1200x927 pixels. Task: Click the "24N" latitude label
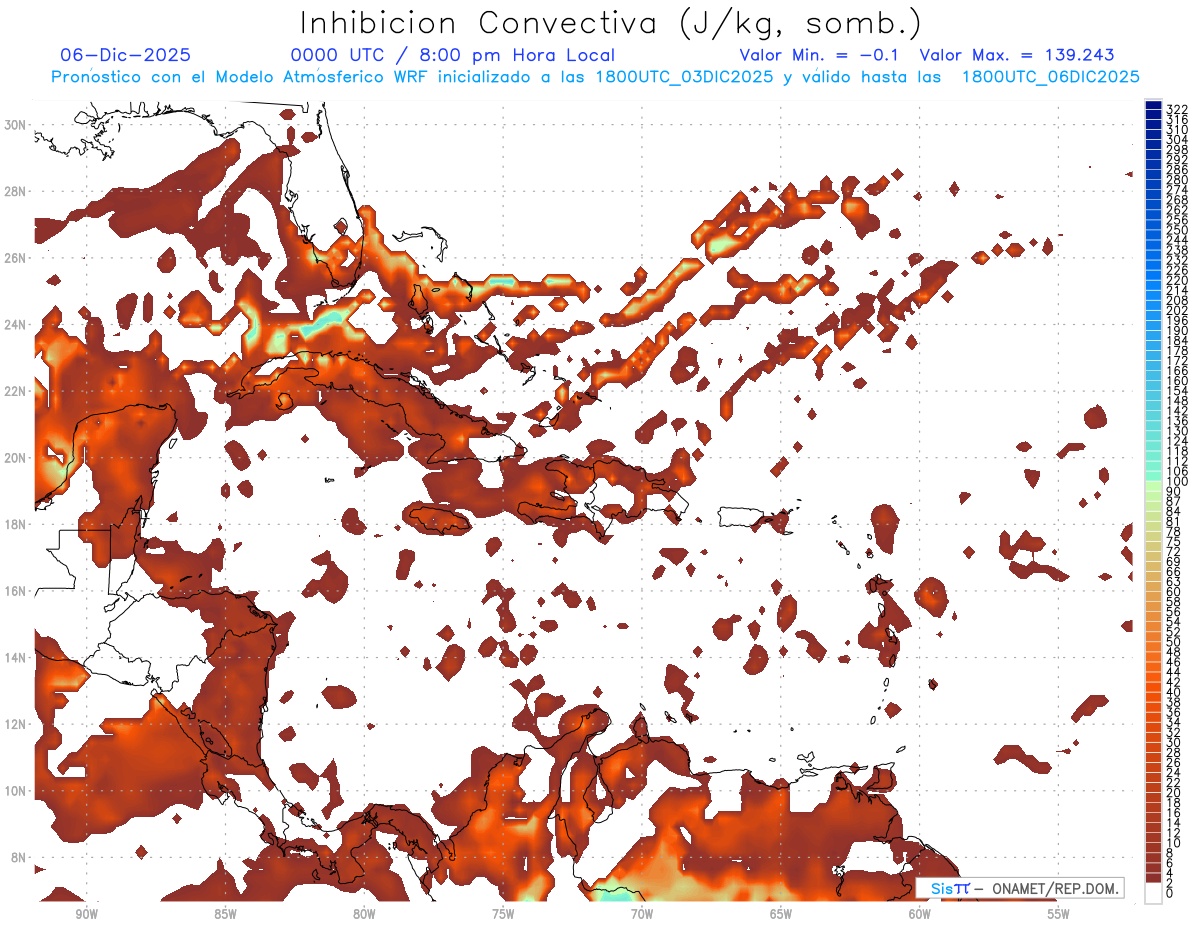click(17, 325)
